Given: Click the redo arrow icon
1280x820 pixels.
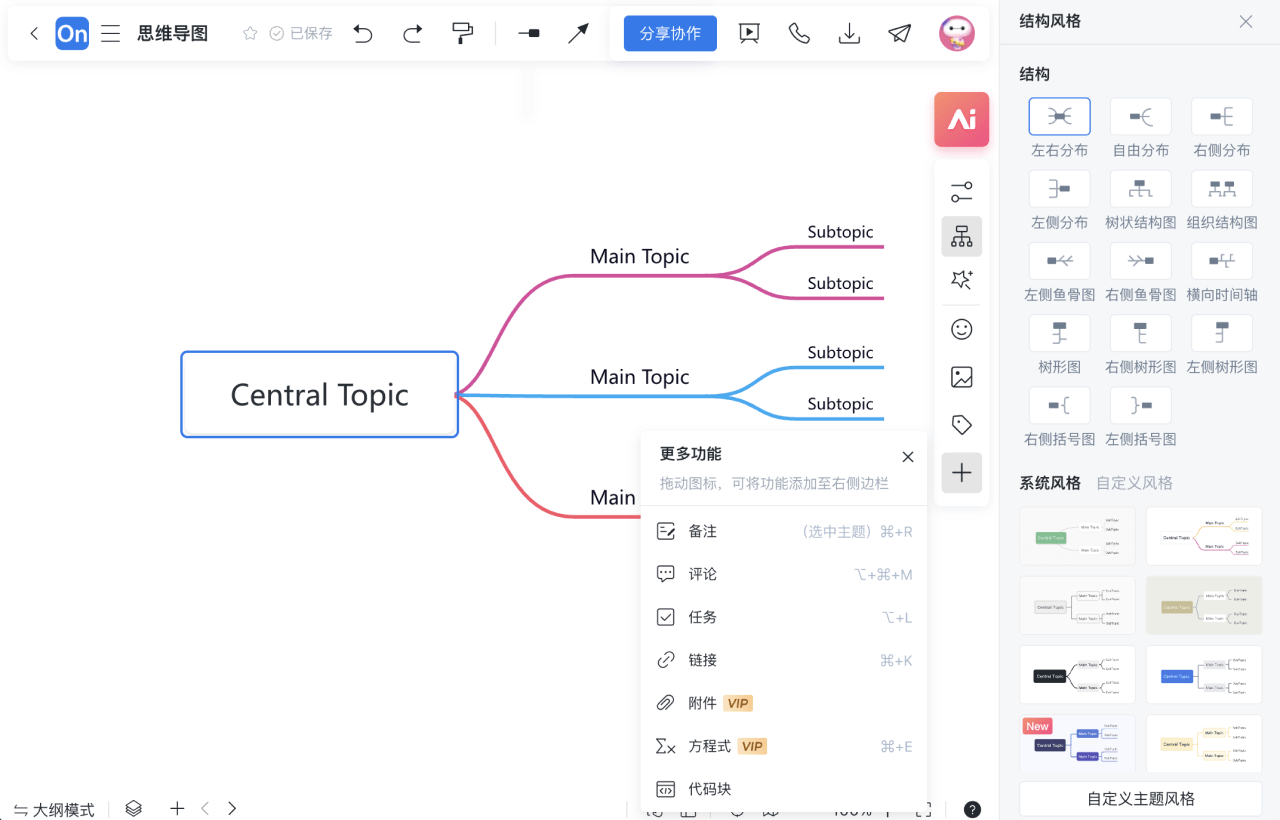Looking at the screenshot, I should pyautogui.click(x=412, y=34).
